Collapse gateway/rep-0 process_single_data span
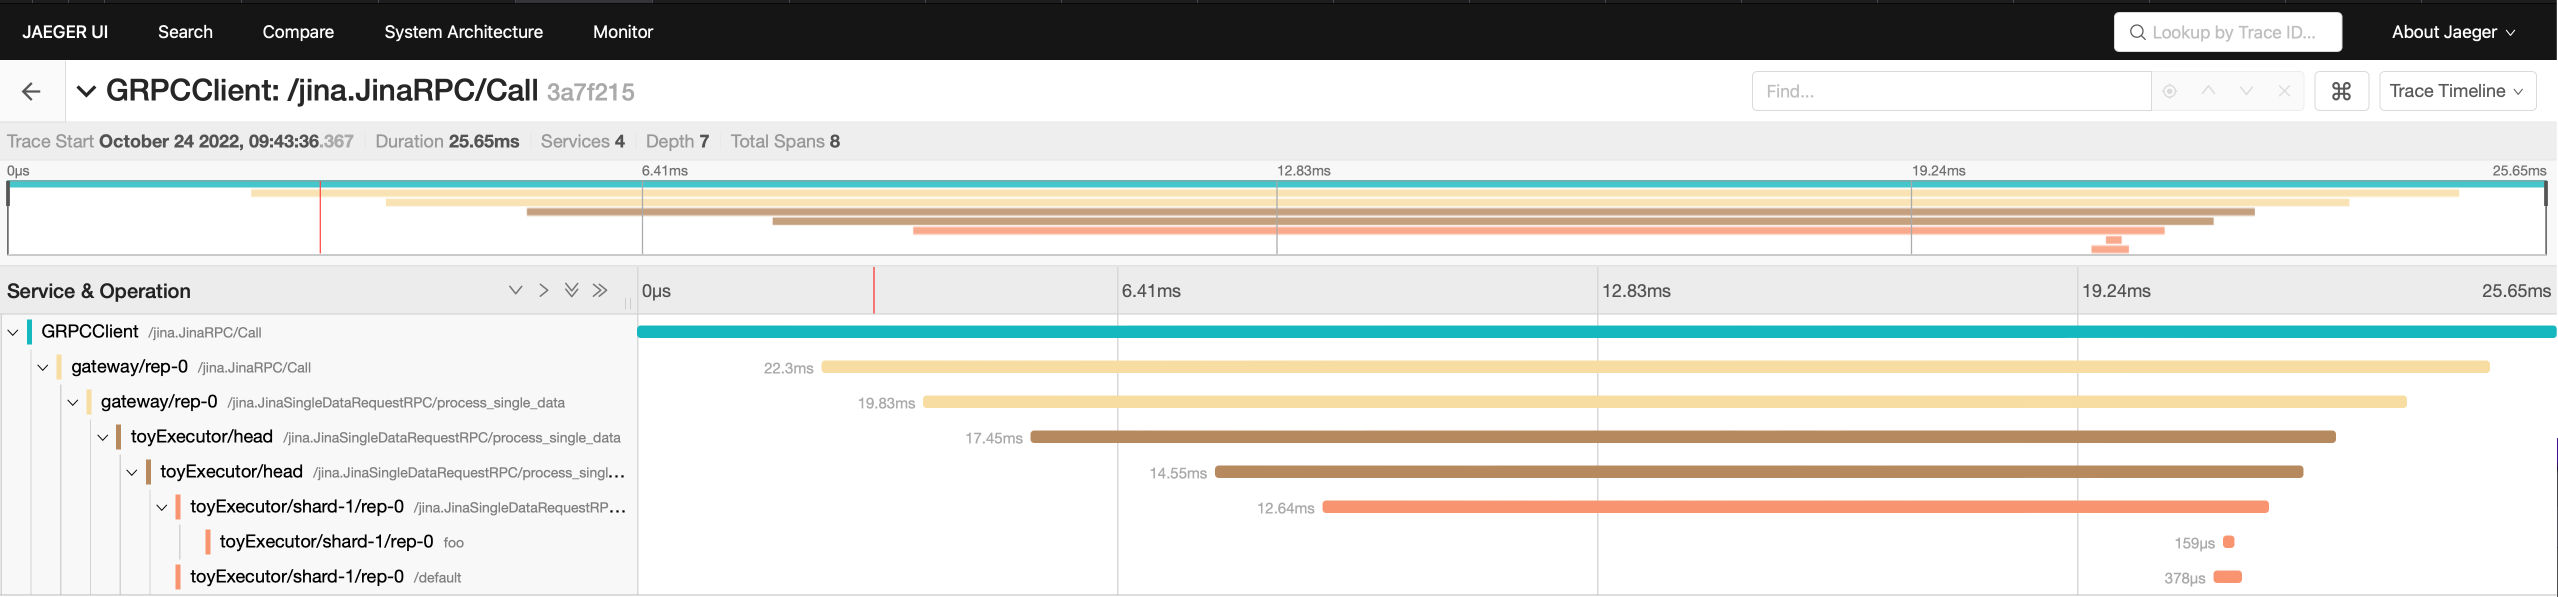The width and height of the screenshot is (2558, 597). pyautogui.click(x=73, y=402)
